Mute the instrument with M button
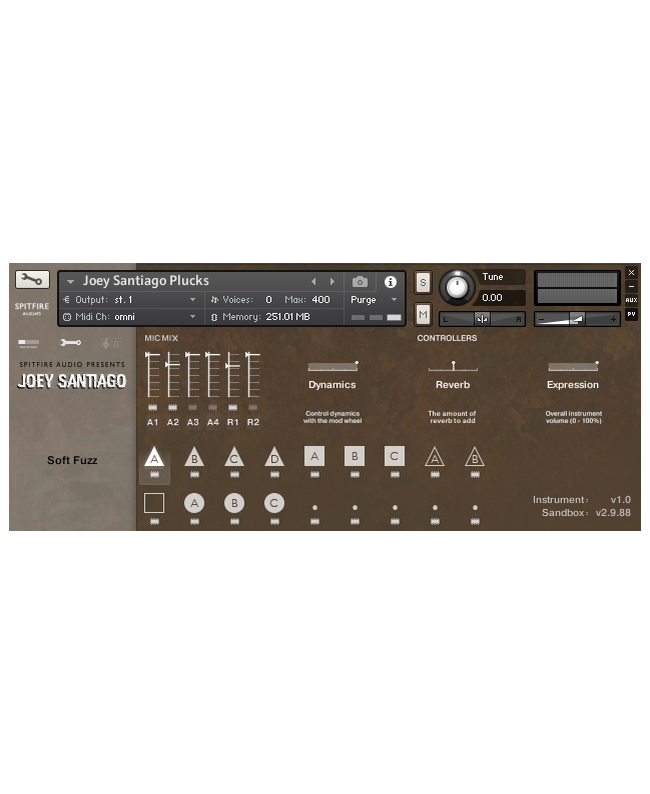This screenshot has height=794, width=650. pyautogui.click(x=423, y=314)
